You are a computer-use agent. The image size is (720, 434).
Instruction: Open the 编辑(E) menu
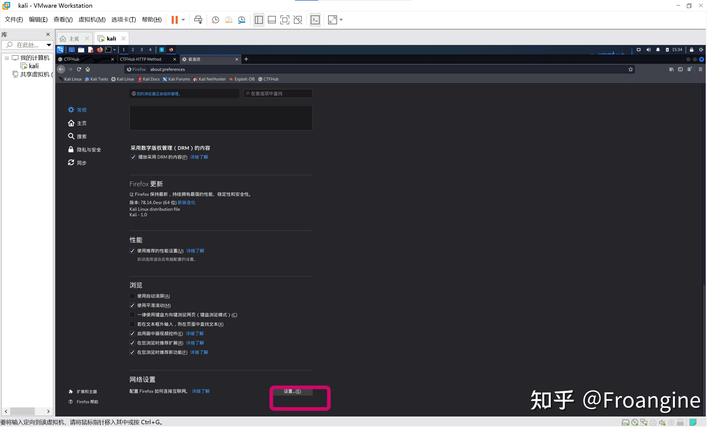coord(38,20)
